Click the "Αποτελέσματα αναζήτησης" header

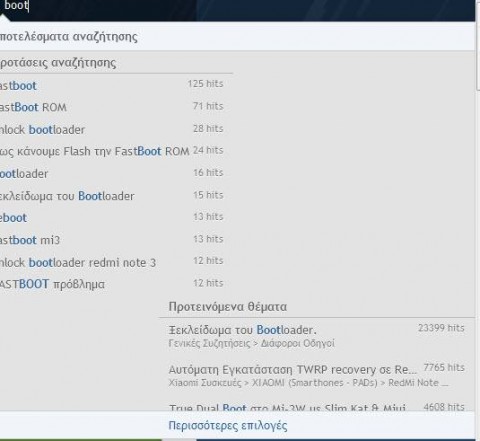(68, 36)
